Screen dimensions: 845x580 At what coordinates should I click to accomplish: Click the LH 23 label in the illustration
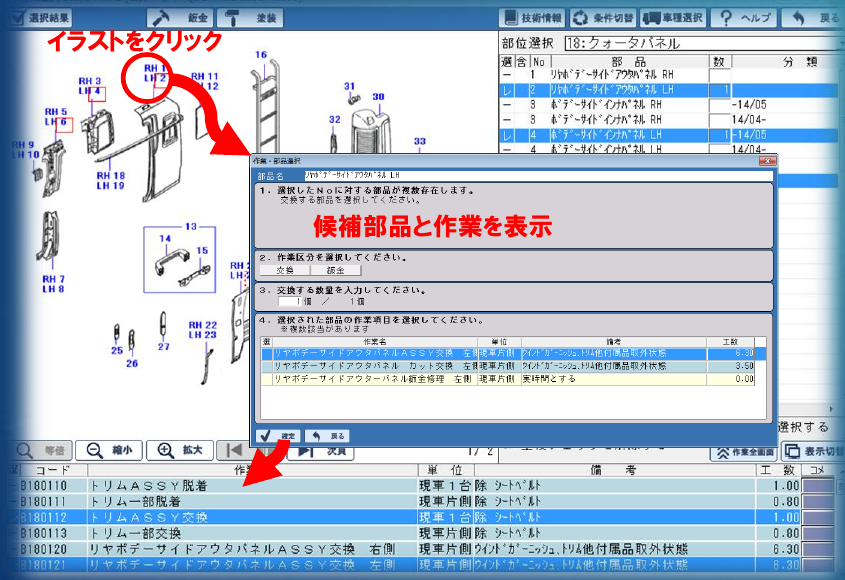[x=203, y=335]
